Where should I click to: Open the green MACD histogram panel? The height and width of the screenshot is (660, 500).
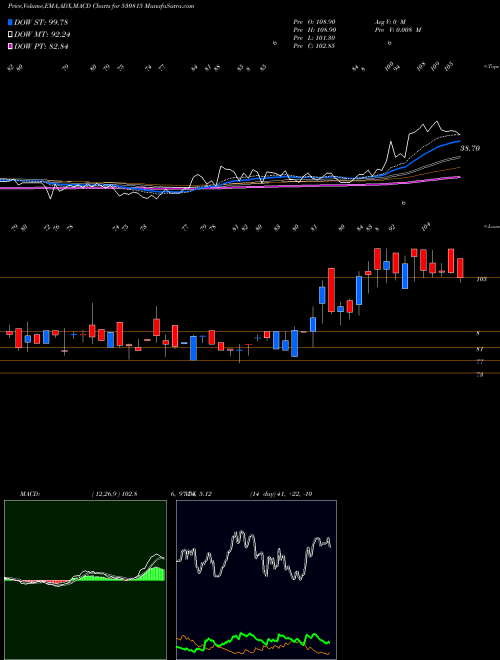point(85,580)
